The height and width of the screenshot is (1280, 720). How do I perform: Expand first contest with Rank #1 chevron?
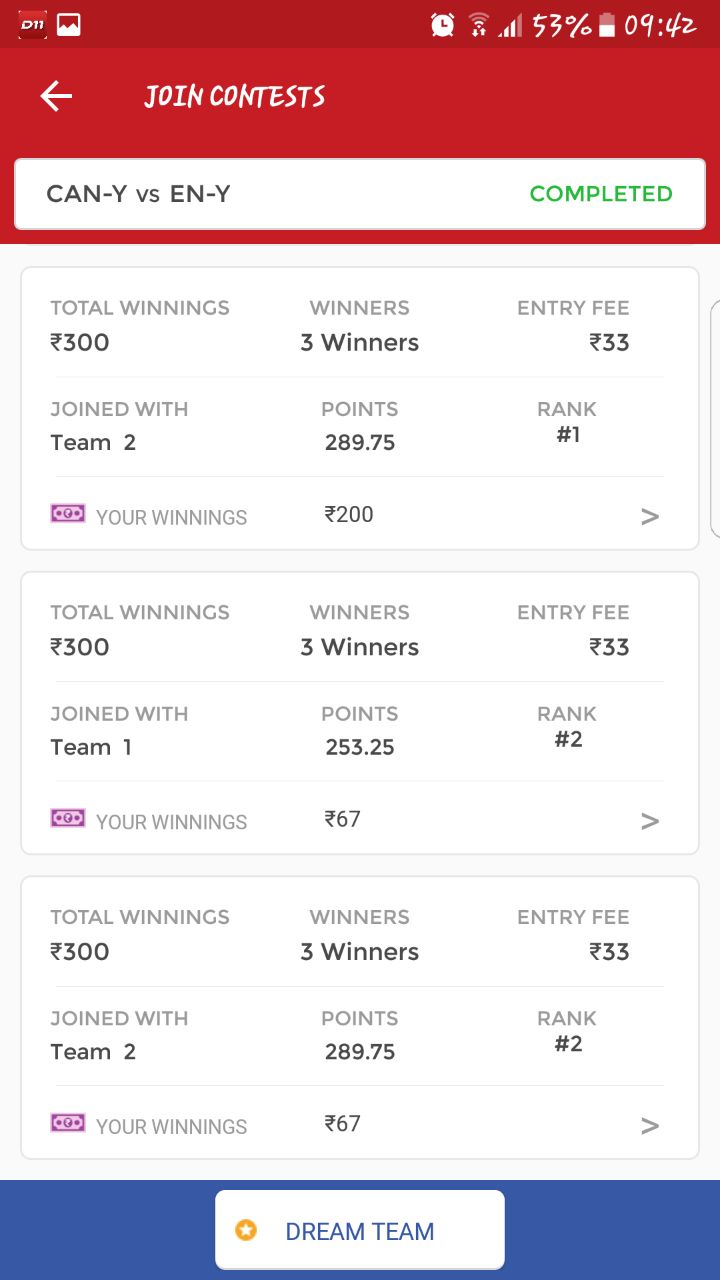coord(650,516)
